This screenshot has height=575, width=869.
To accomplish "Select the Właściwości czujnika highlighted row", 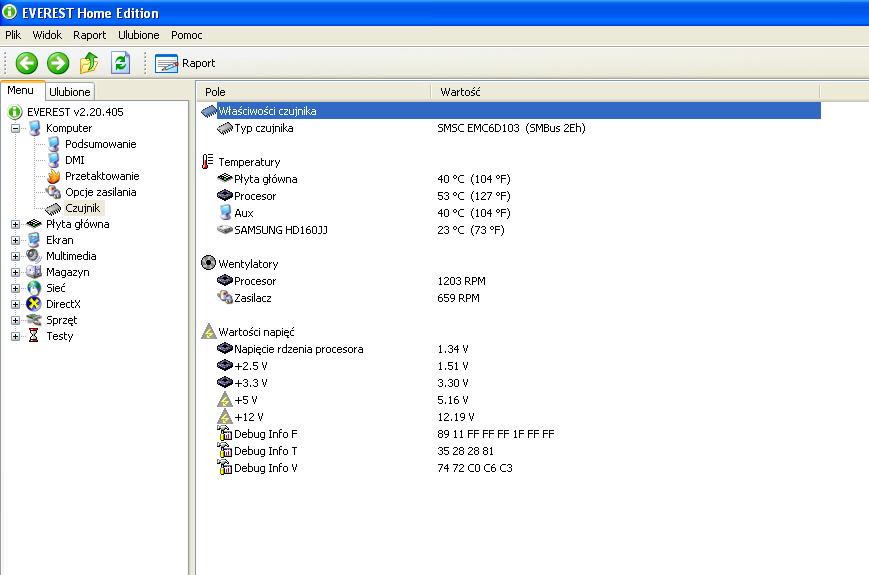I will [510, 111].
